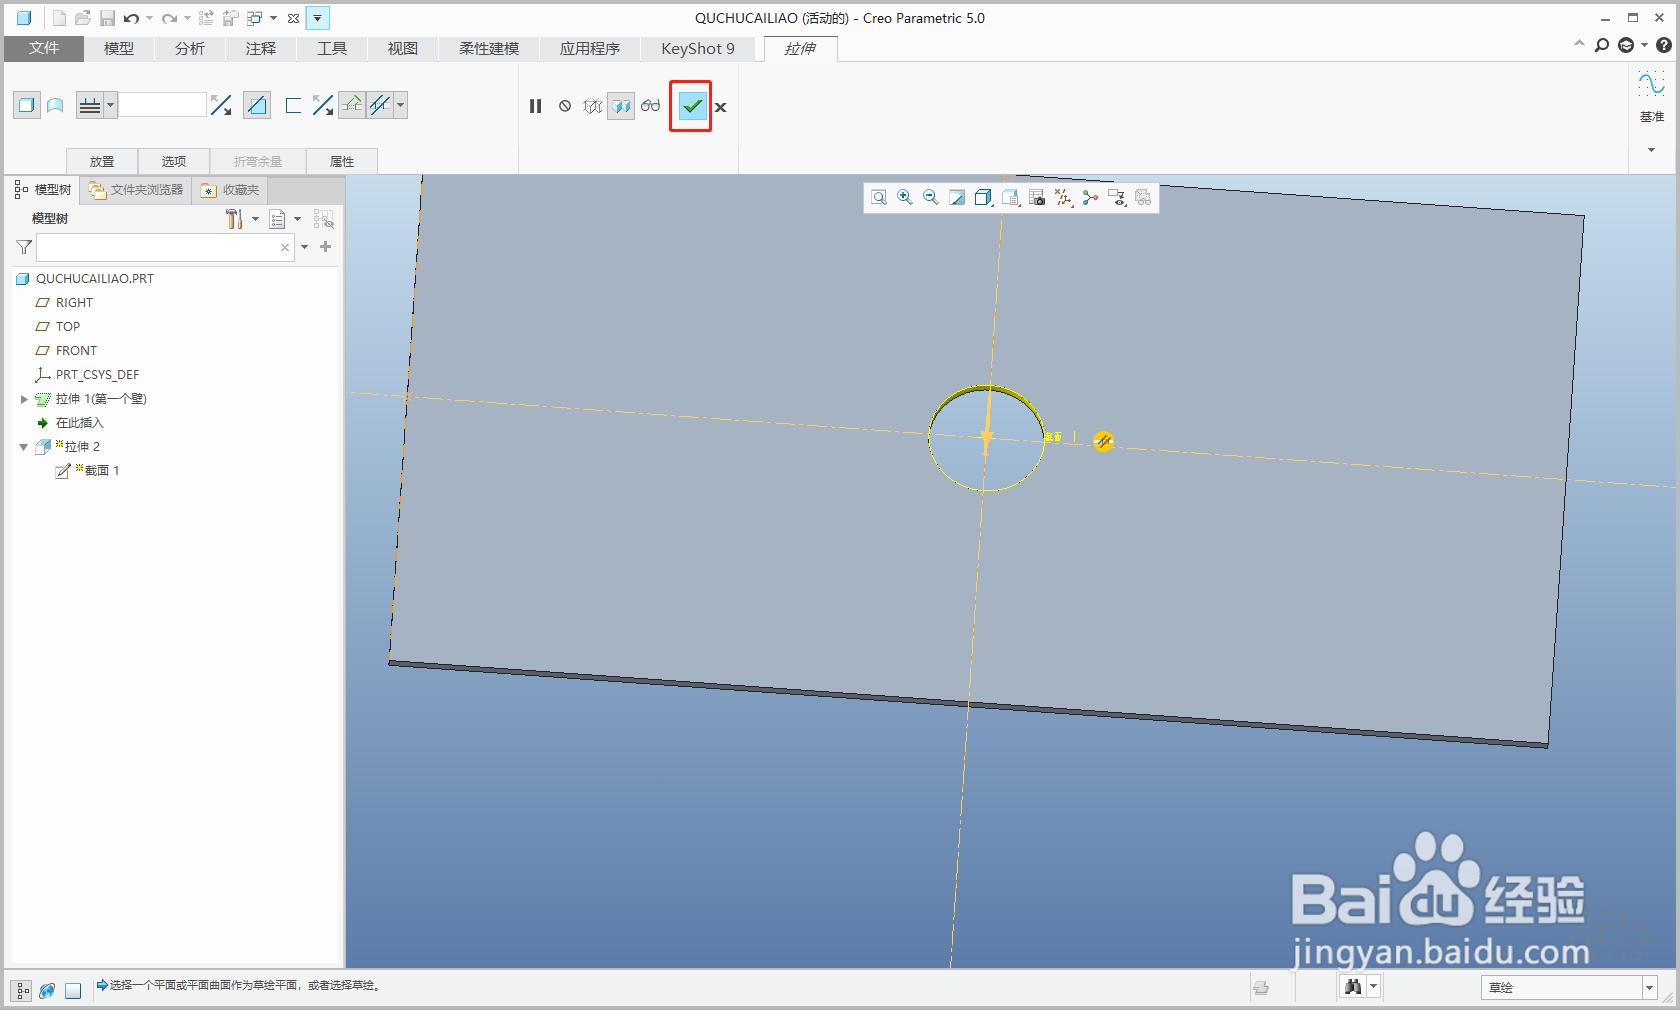Flip the depth direction arrow icon
Viewport: 1680px width, 1010px height.
[221, 105]
